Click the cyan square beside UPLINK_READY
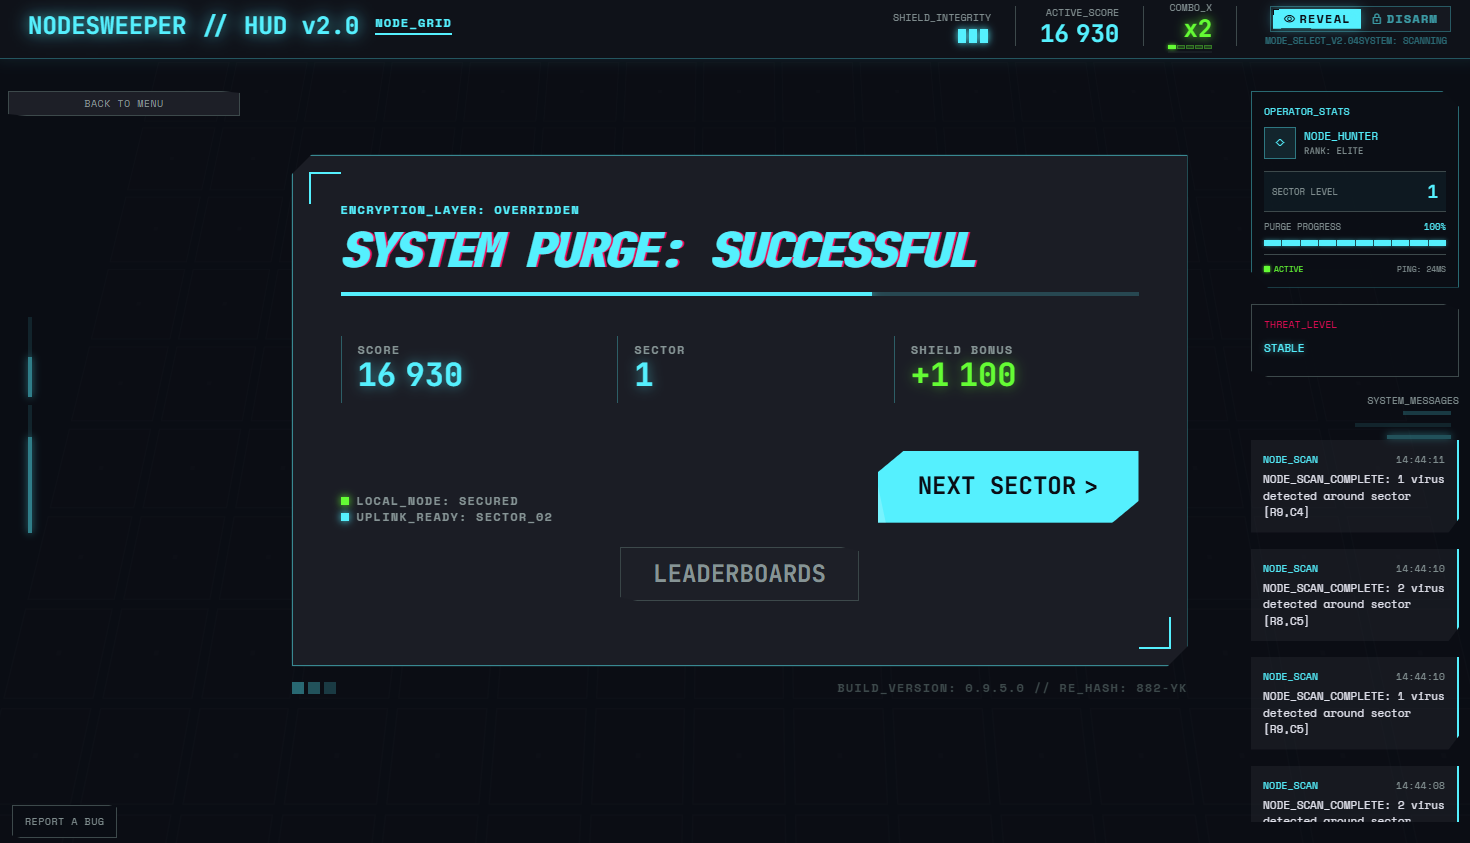The width and height of the screenshot is (1470, 843). 345,517
